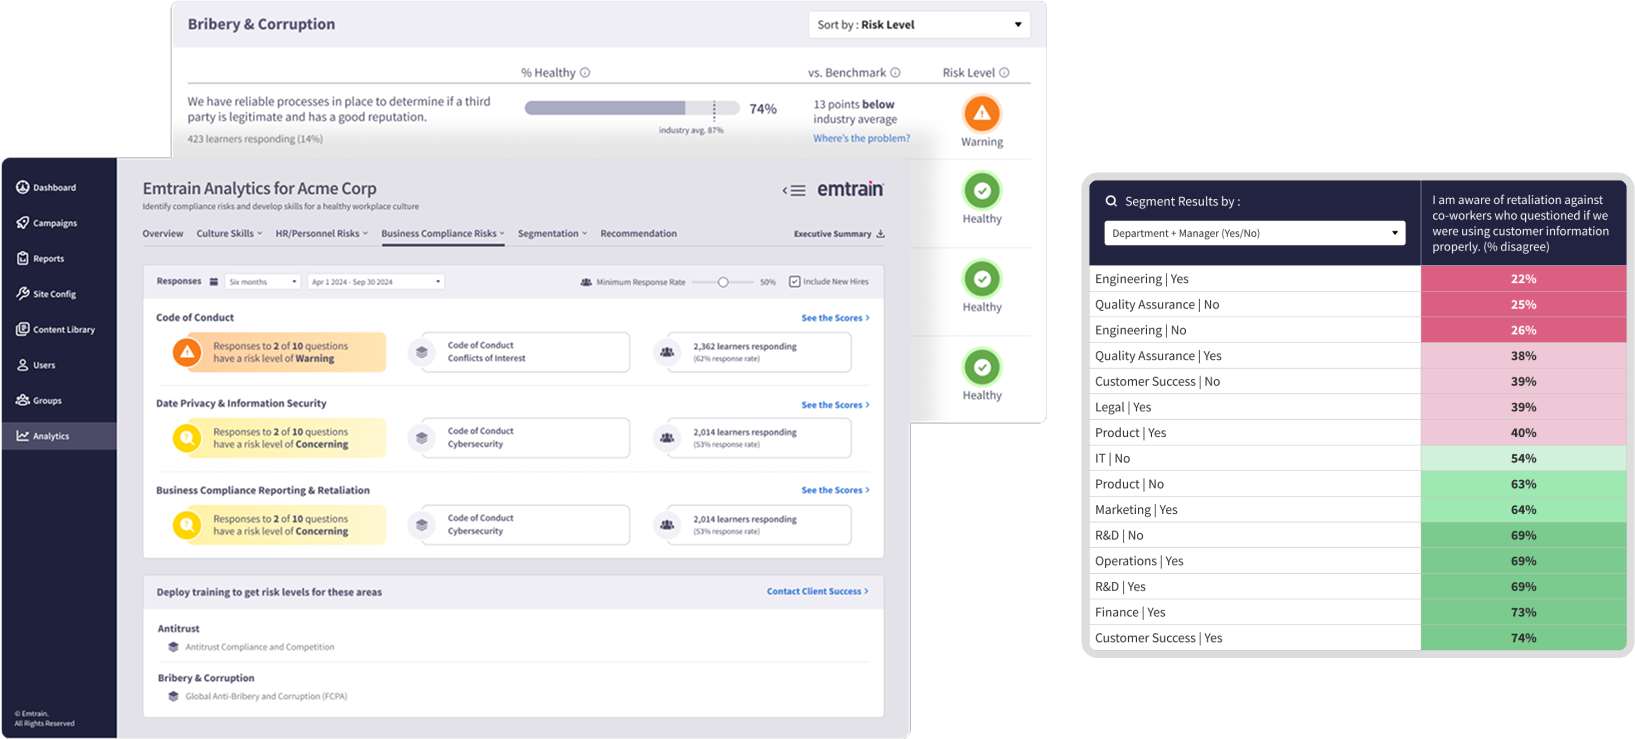The height and width of the screenshot is (739, 1635).
Task: Click the Where's the problem? link
Action: coord(861,138)
